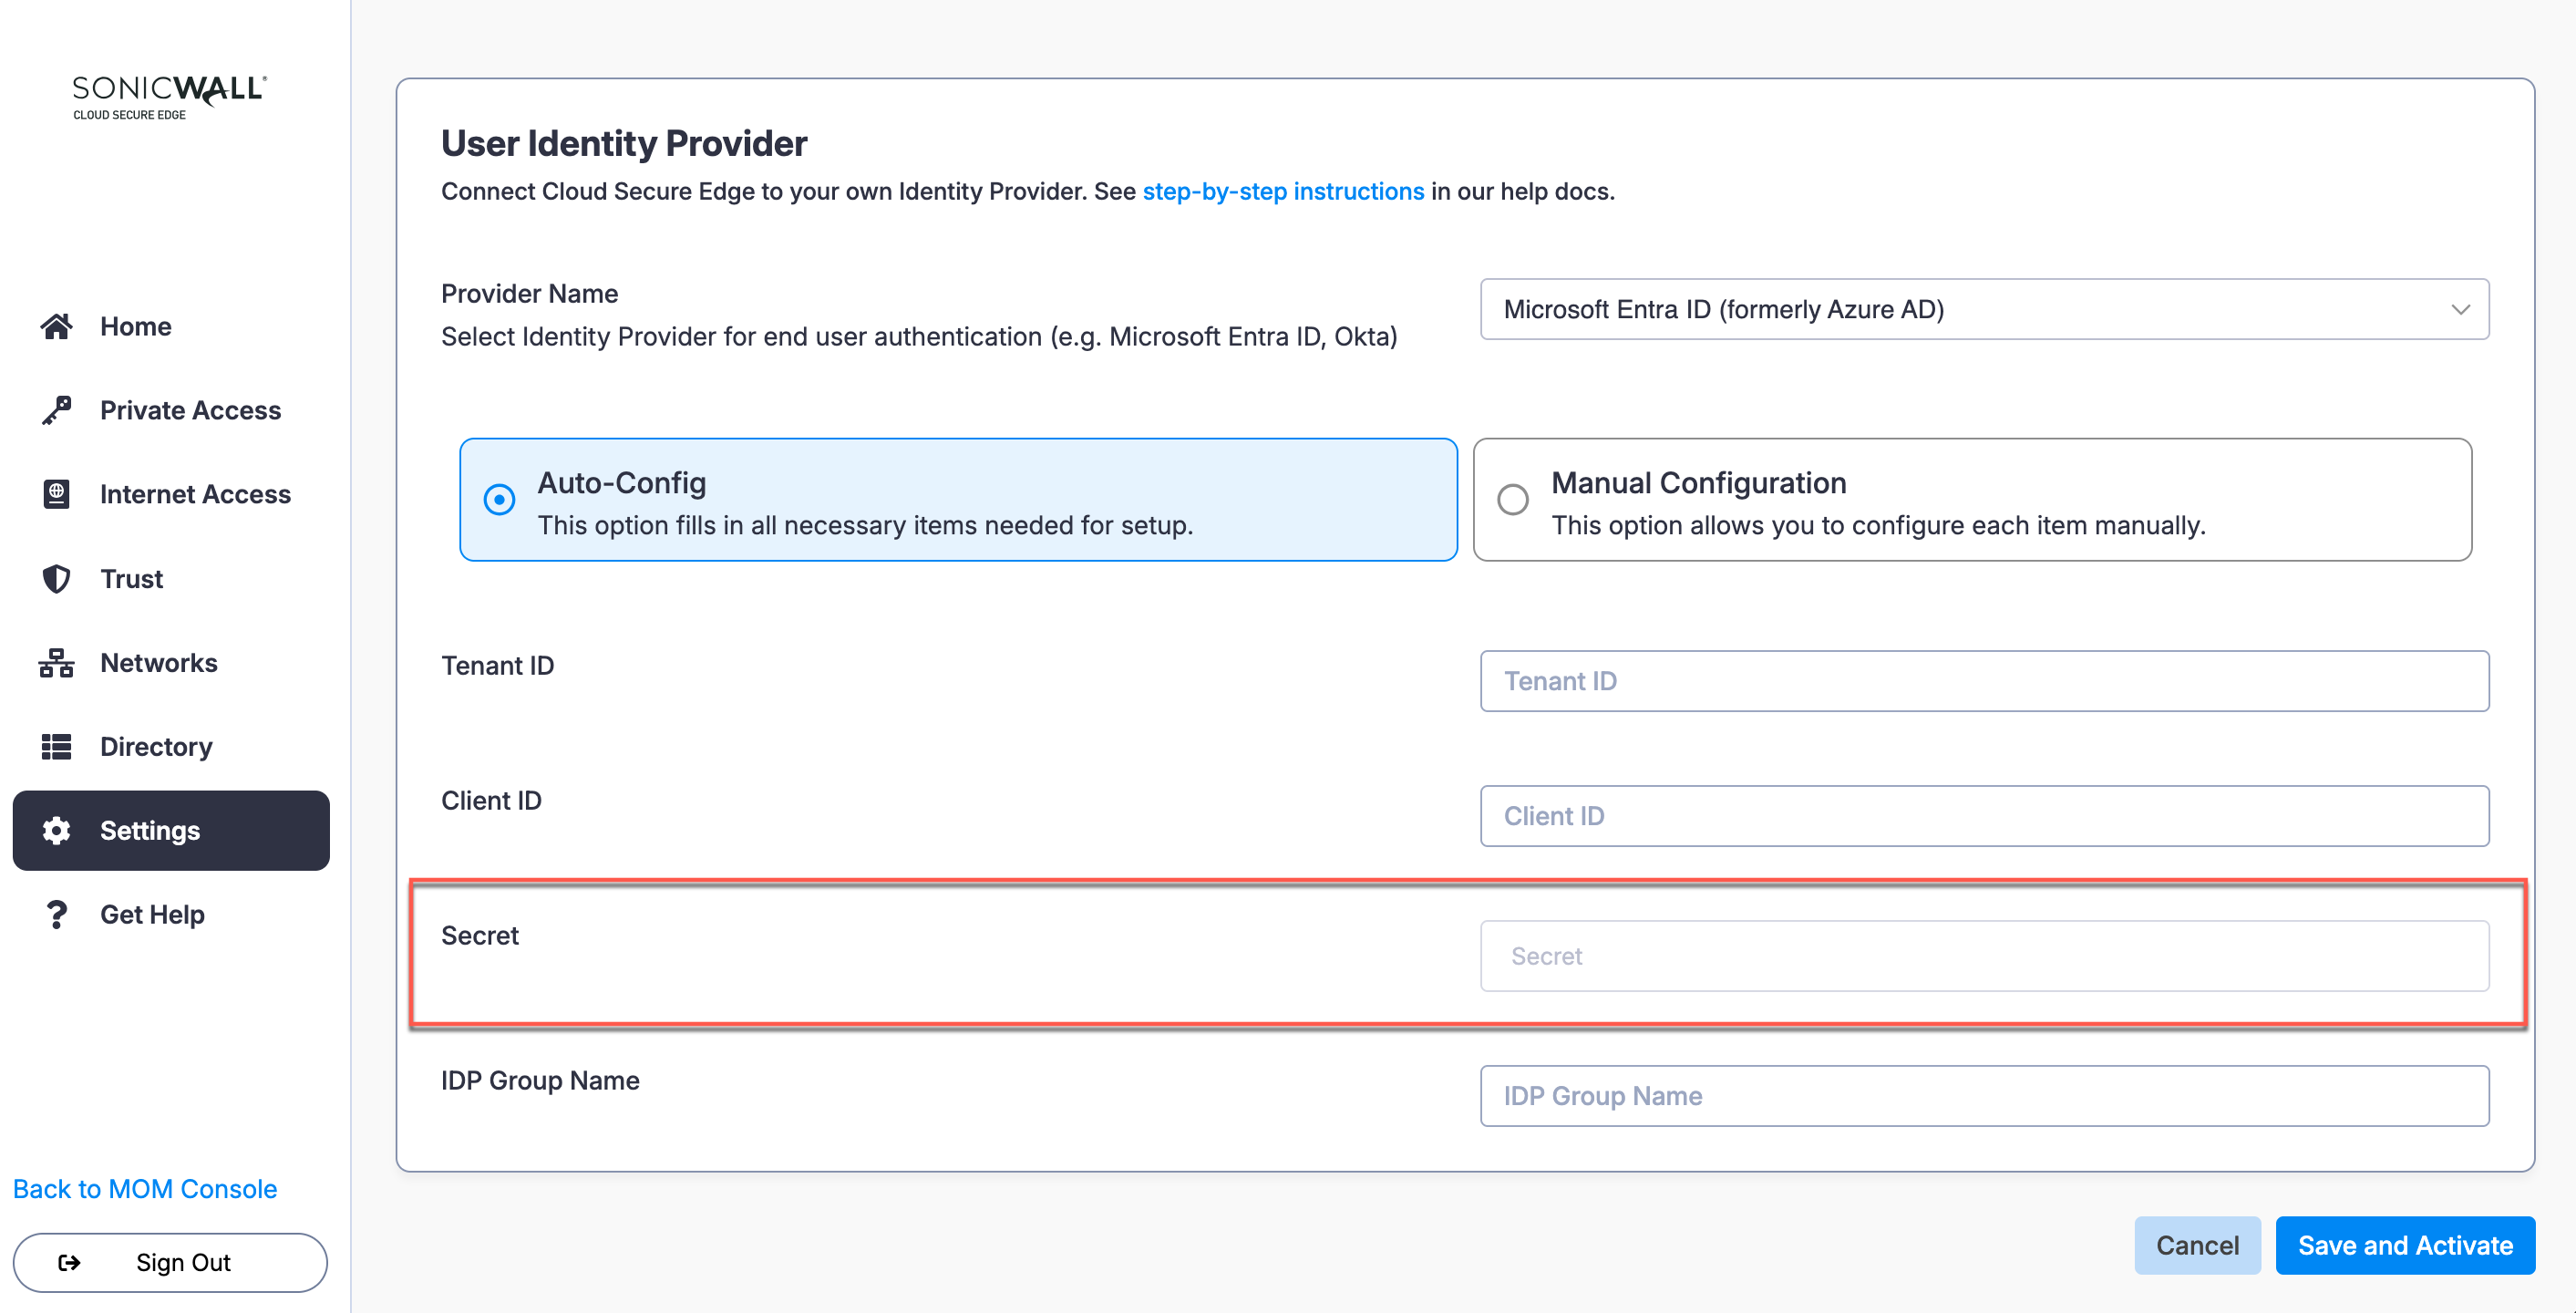2576x1313 pixels.
Task: Open the Networks menu item
Action: pos(158,663)
